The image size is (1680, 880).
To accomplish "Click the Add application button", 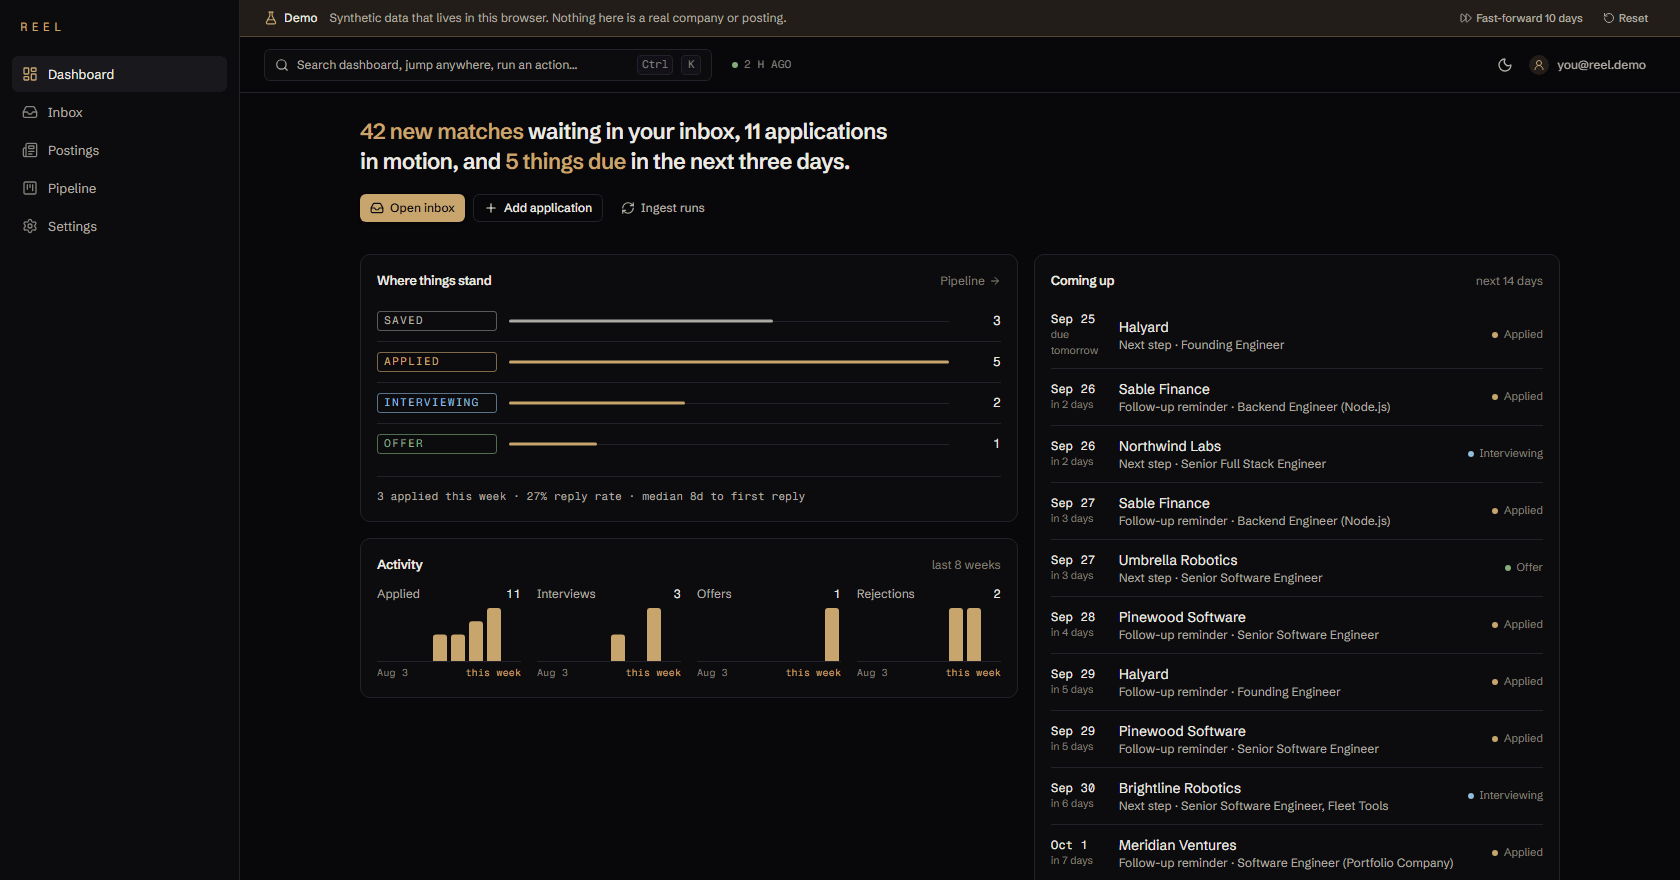I will [538, 208].
